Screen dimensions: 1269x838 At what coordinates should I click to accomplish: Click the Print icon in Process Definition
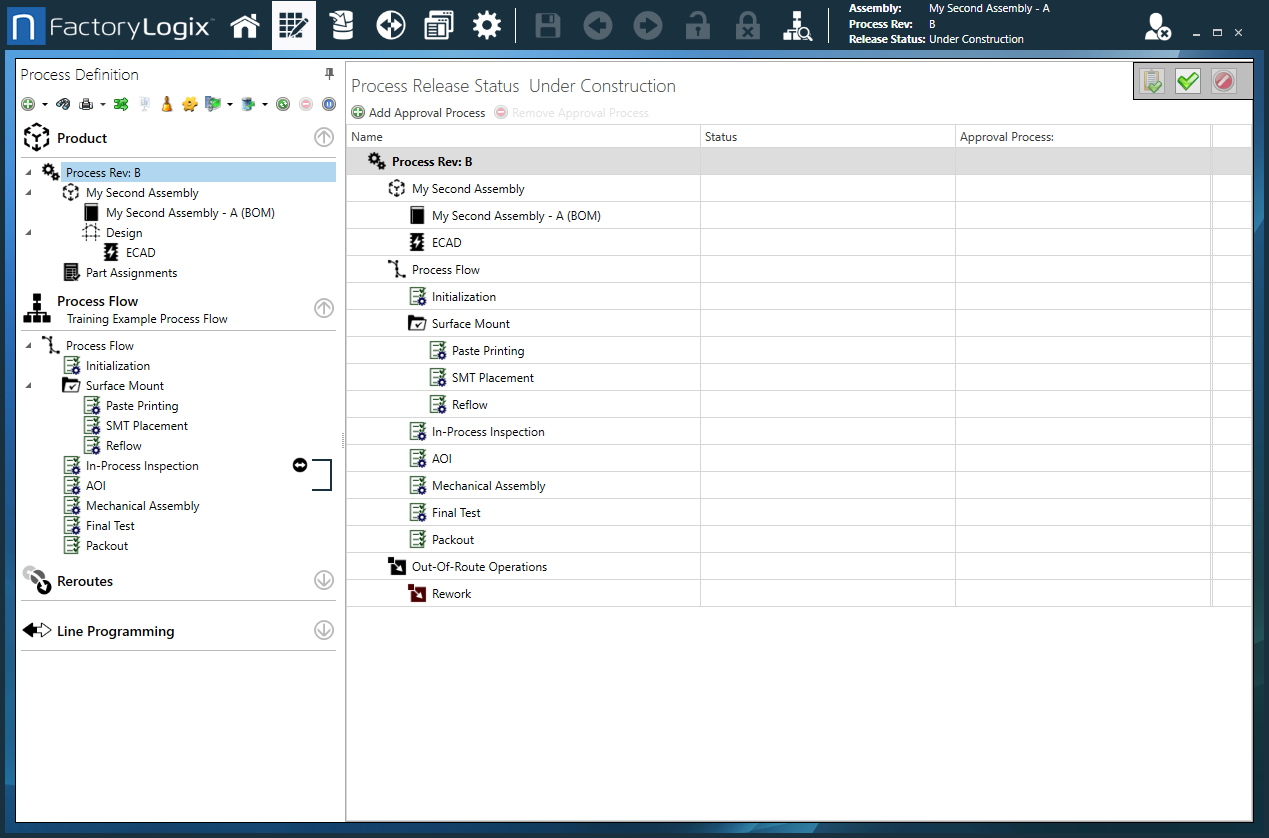(86, 103)
